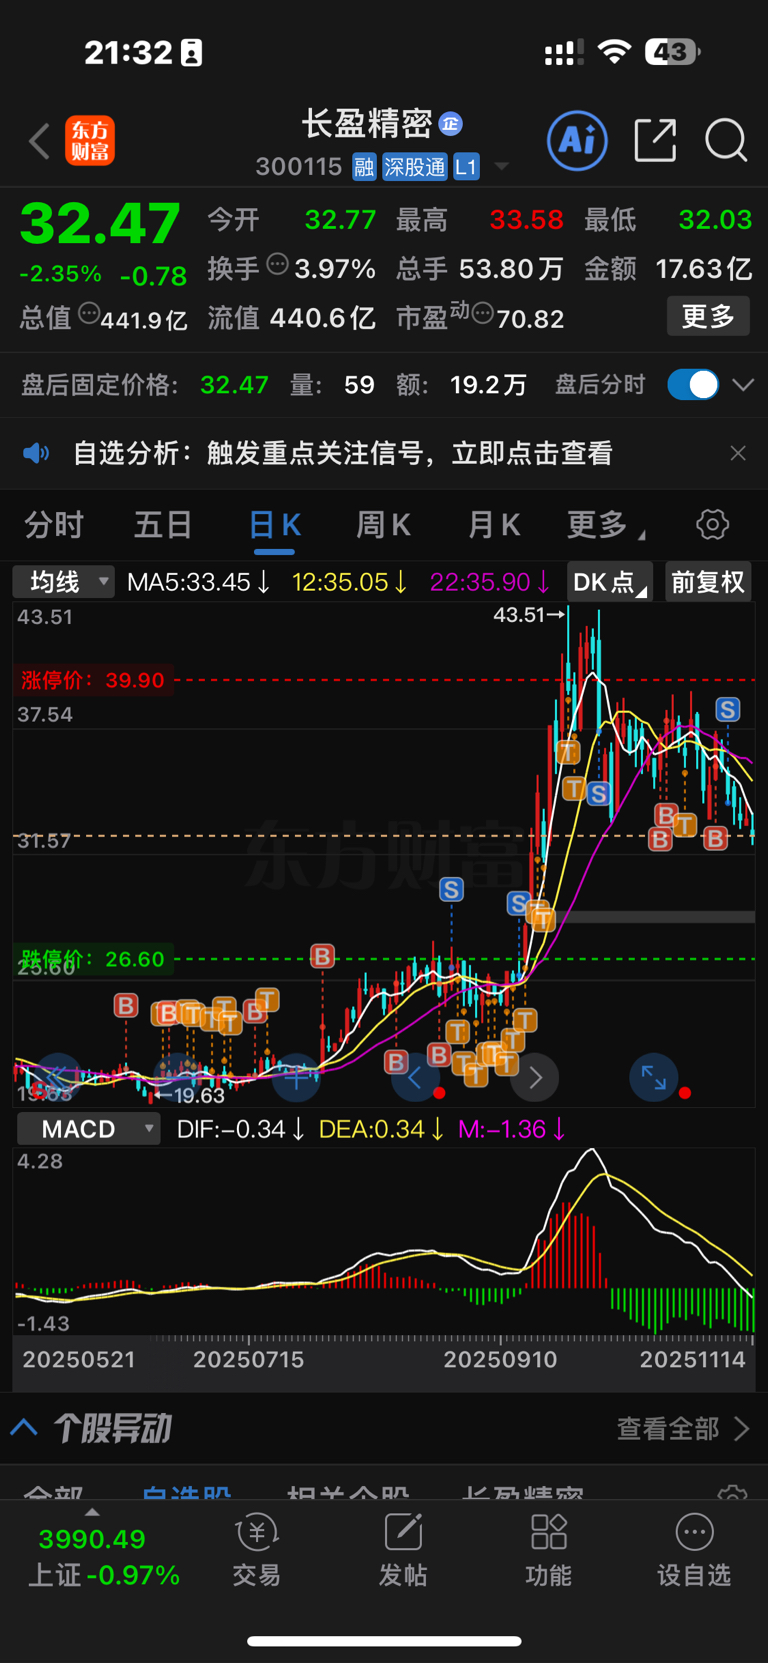768x1663 pixels.
Task: Open search with the magnifier icon
Action: pos(726,140)
